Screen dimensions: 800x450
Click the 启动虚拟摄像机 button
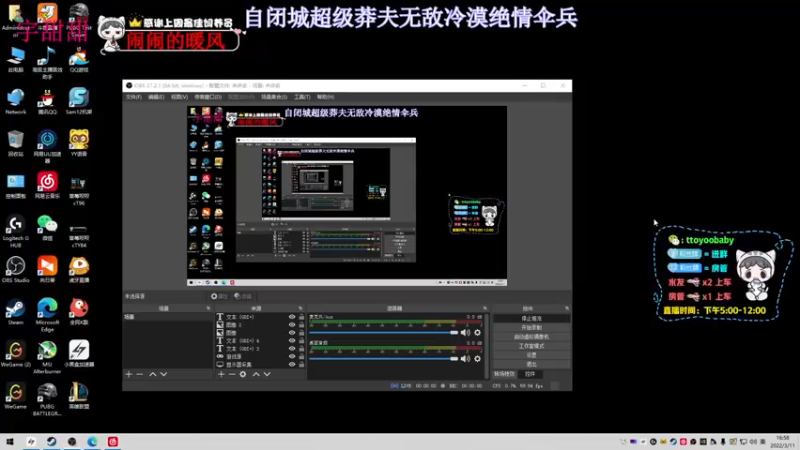(x=531, y=337)
